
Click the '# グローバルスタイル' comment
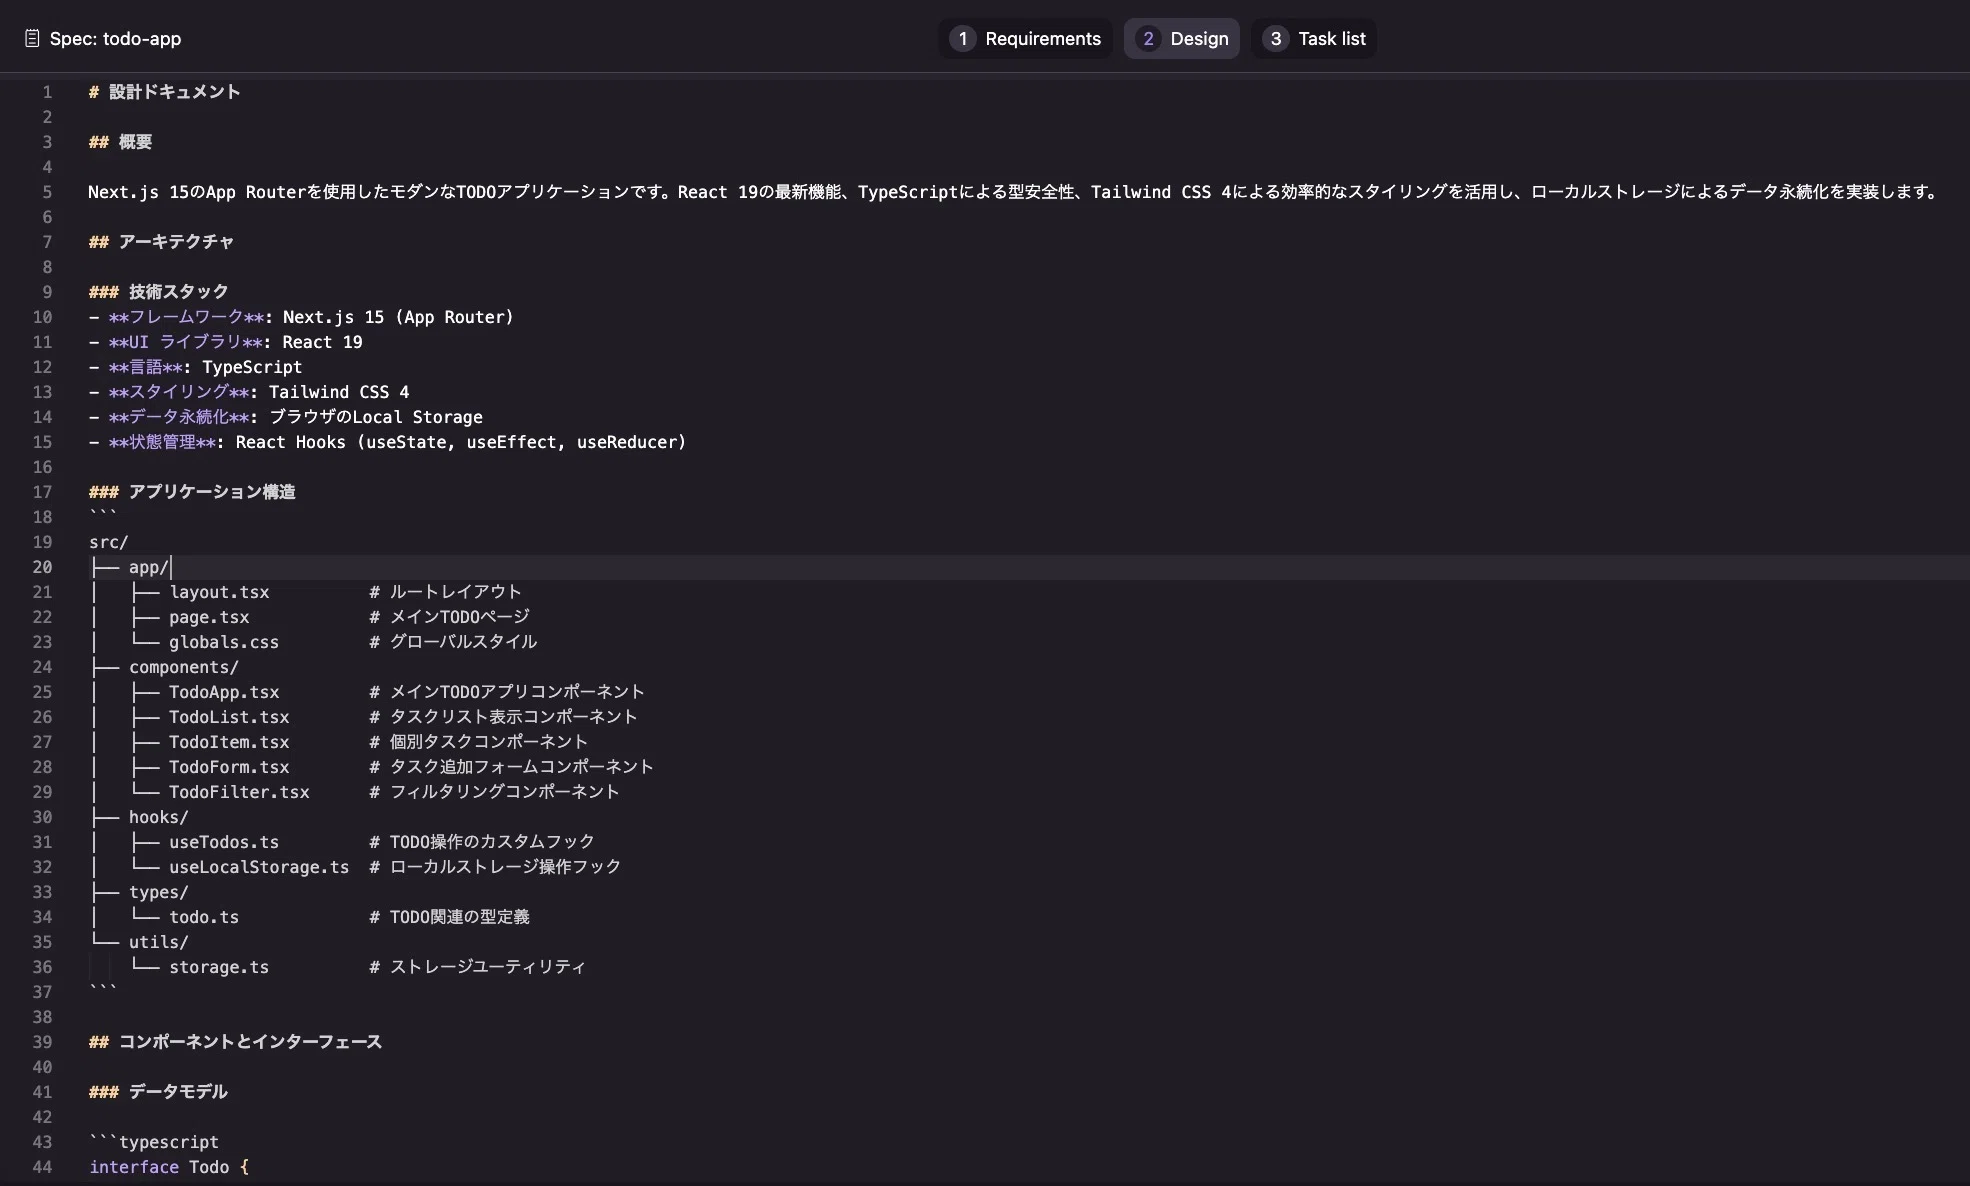(453, 642)
